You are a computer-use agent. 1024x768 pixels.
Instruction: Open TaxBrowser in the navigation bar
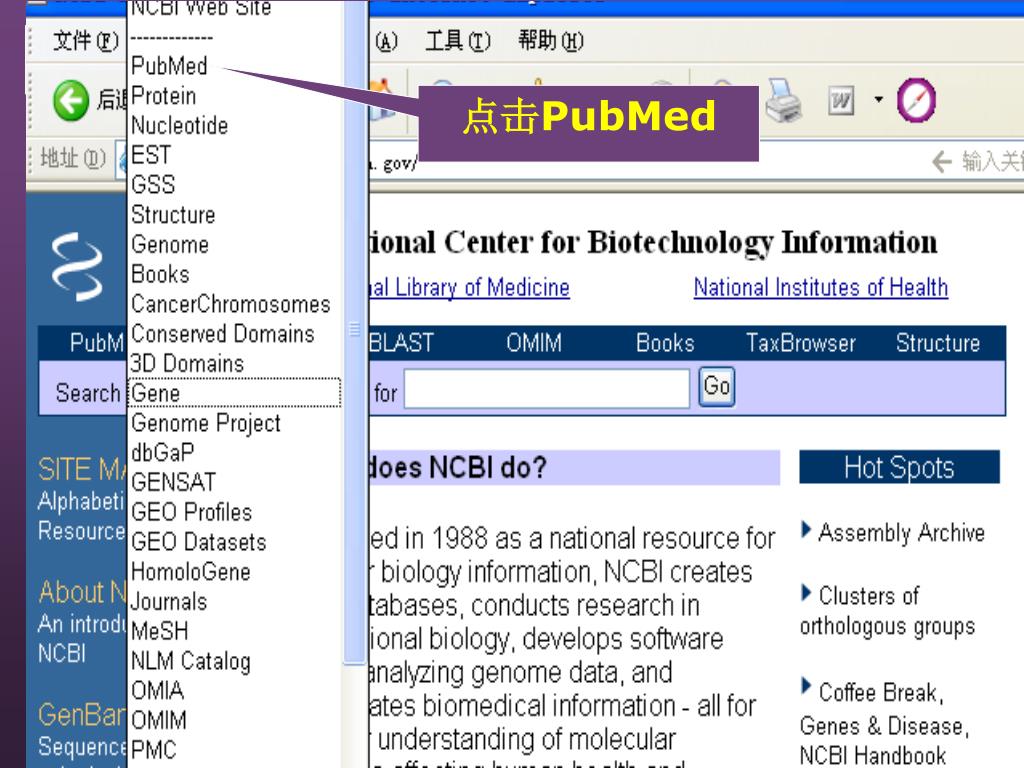coord(801,344)
